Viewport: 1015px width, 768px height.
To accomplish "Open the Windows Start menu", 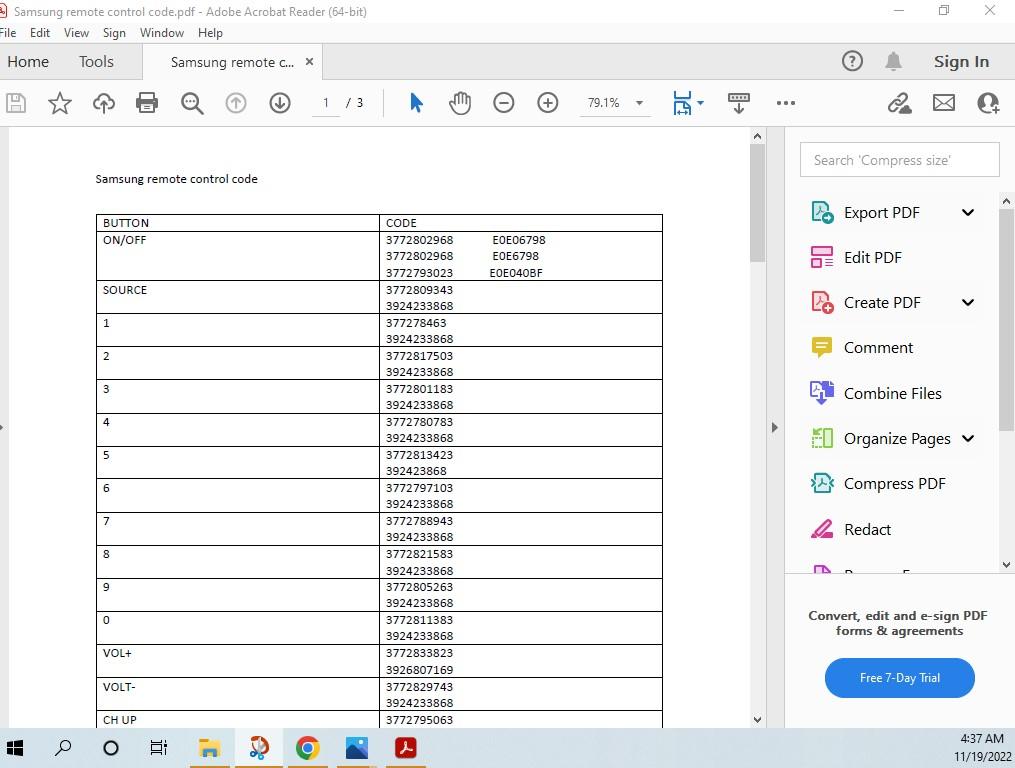I will [x=14, y=748].
